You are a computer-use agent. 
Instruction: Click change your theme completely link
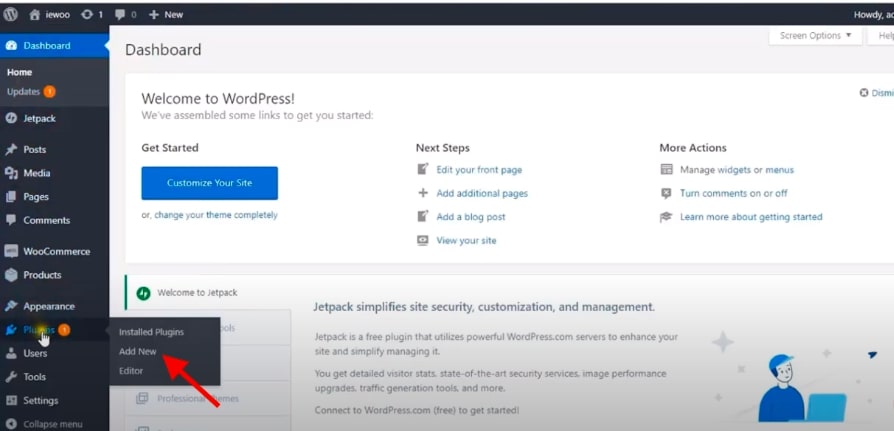[216, 215]
